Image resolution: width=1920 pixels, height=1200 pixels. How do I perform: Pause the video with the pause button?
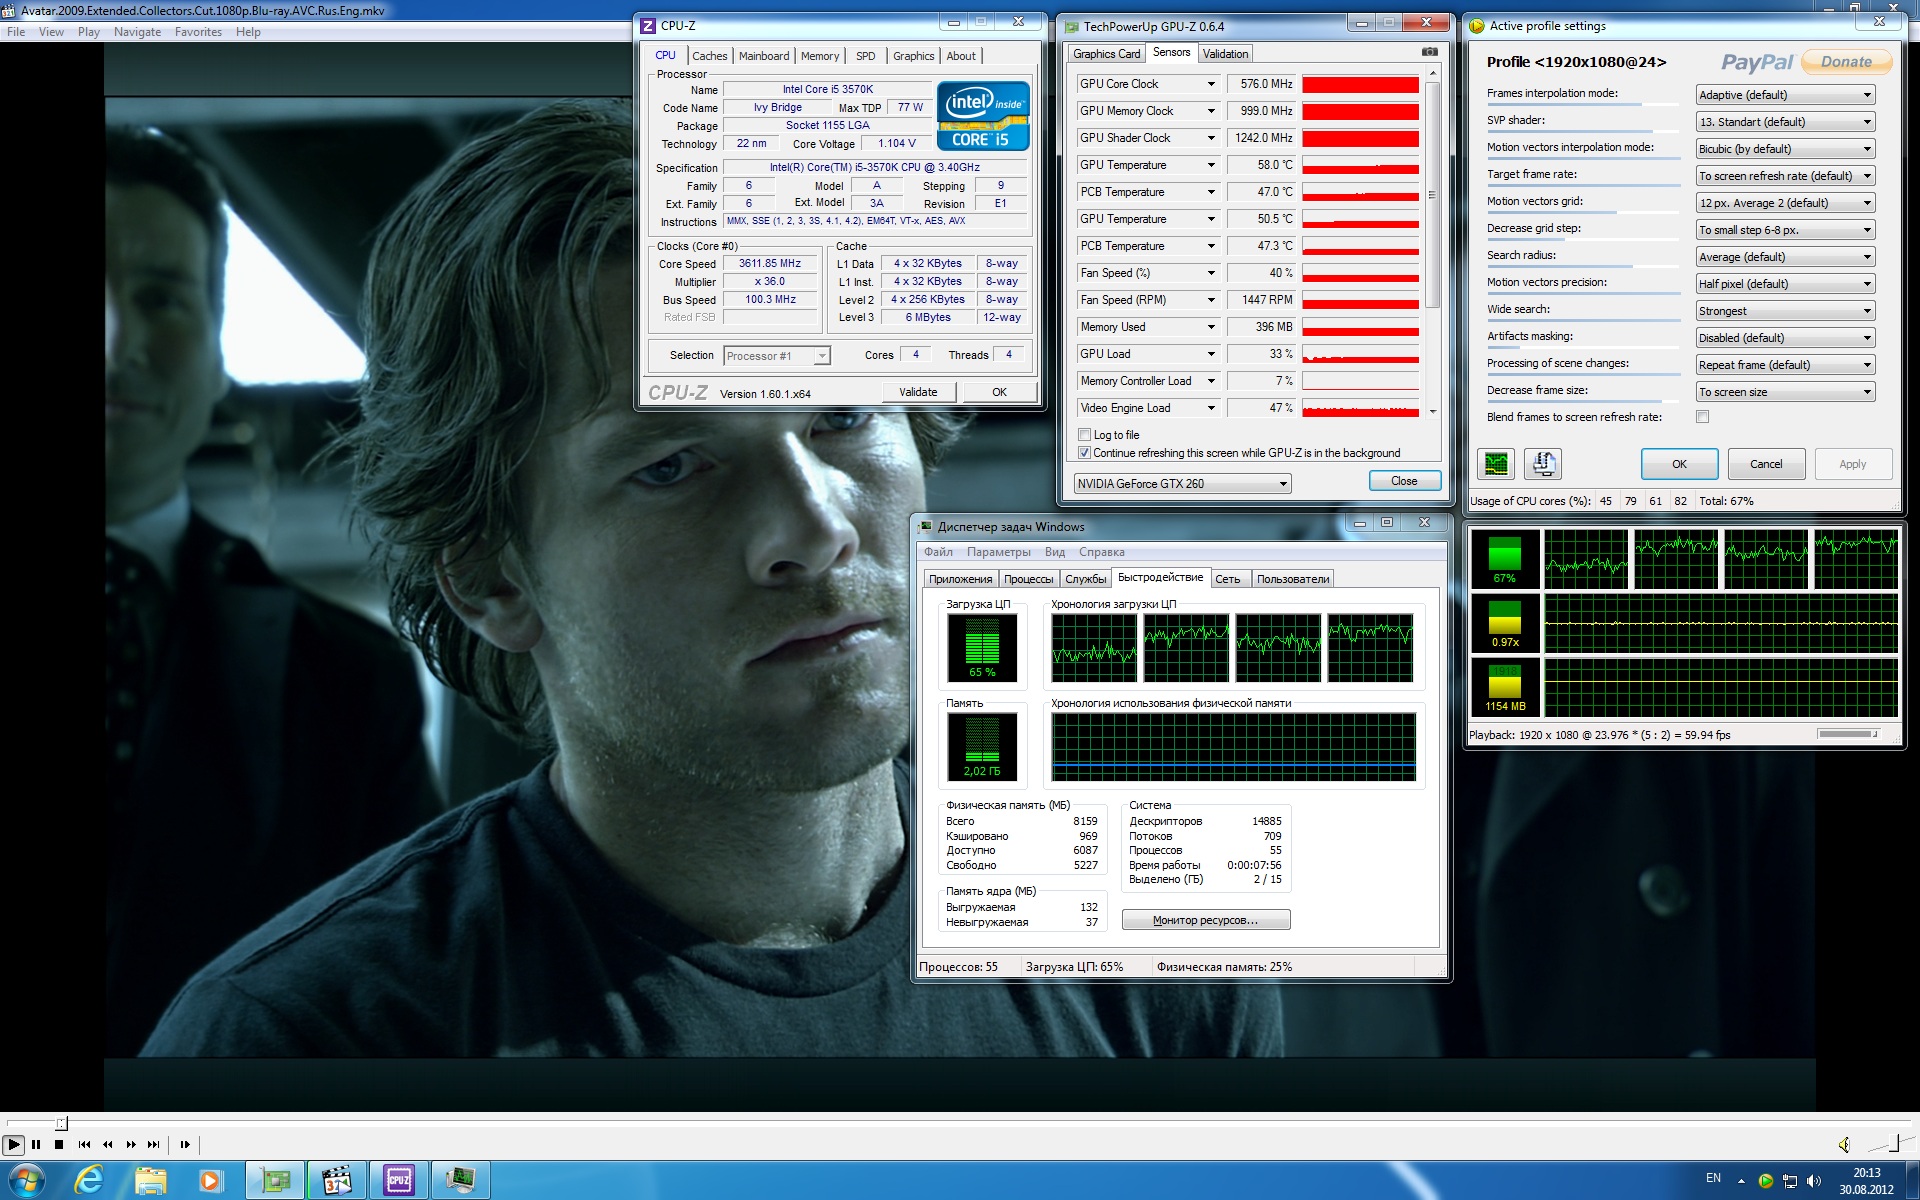click(x=36, y=1144)
